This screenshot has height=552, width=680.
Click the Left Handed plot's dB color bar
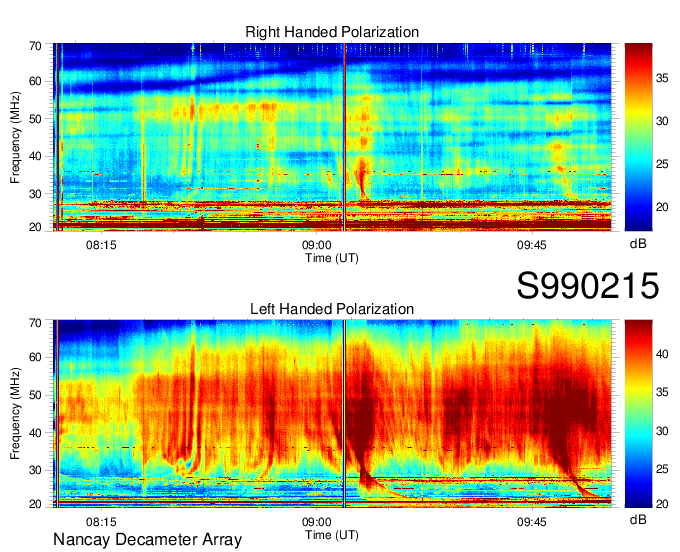[638, 414]
